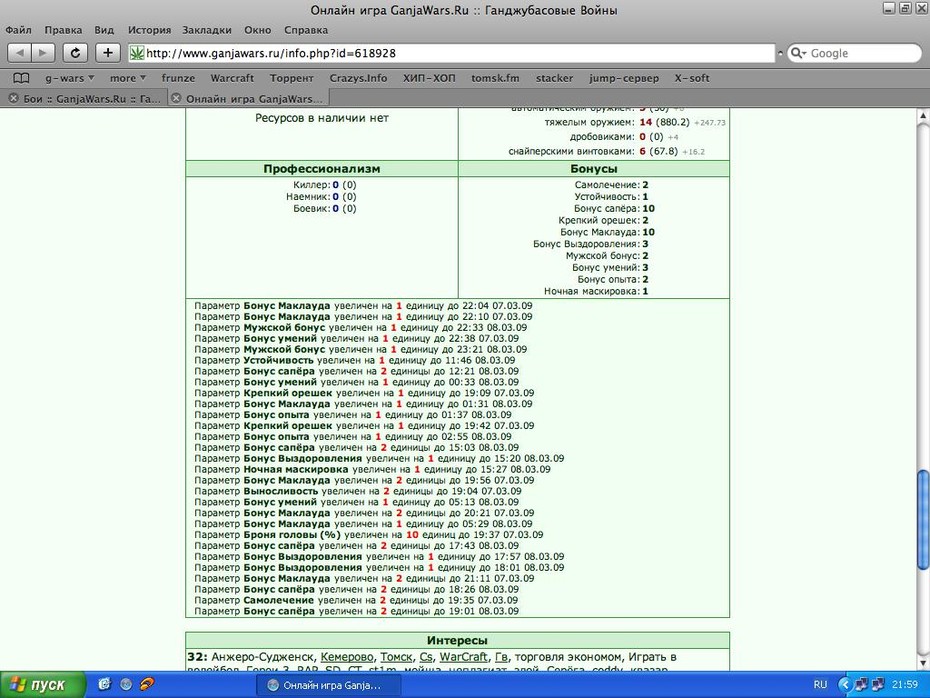Expand hidden tray icons arrow
Image resolution: width=930 pixels, height=698 pixels.
click(845, 685)
